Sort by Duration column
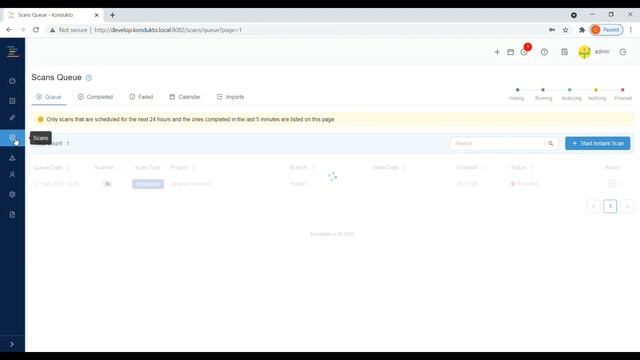This screenshot has height=360, width=640. [x=470, y=167]
